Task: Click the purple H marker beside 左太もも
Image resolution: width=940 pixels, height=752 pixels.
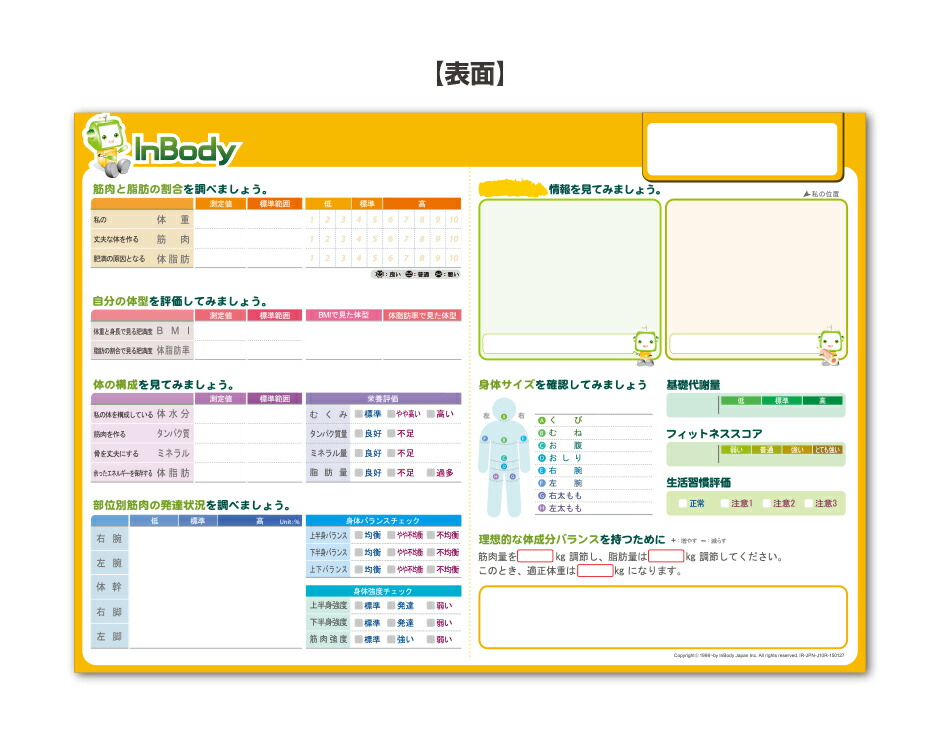Action: point(542,508)
